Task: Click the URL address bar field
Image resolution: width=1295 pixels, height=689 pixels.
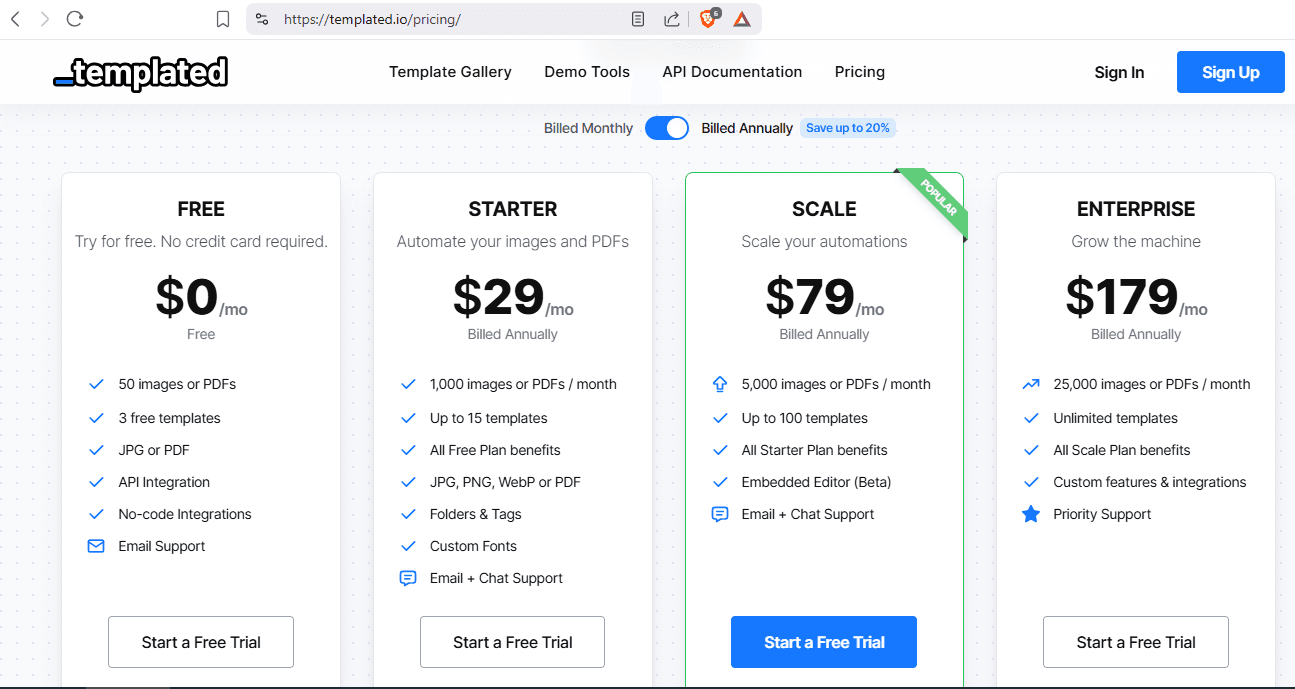Action: coord(450,19)
